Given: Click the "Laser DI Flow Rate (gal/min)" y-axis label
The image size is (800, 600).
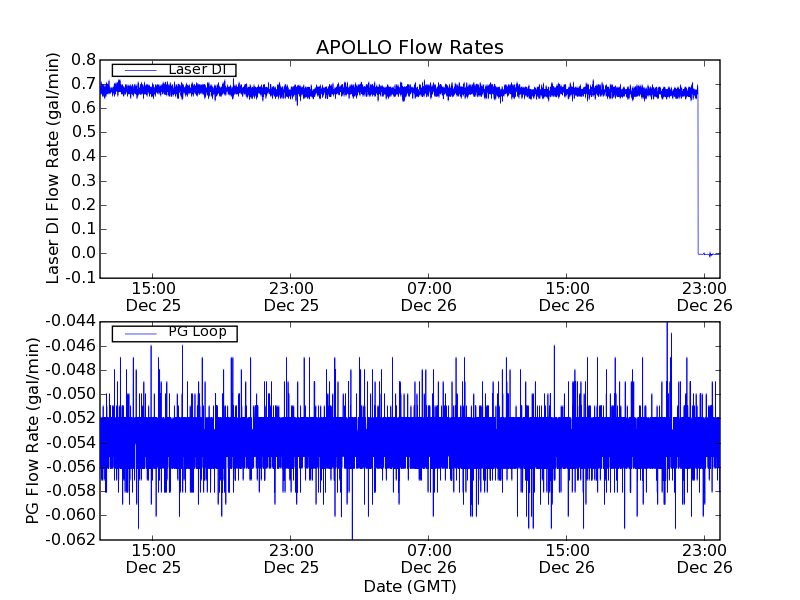Looking at the screenshot, I should pyautogui.click(x=54, y=168).
